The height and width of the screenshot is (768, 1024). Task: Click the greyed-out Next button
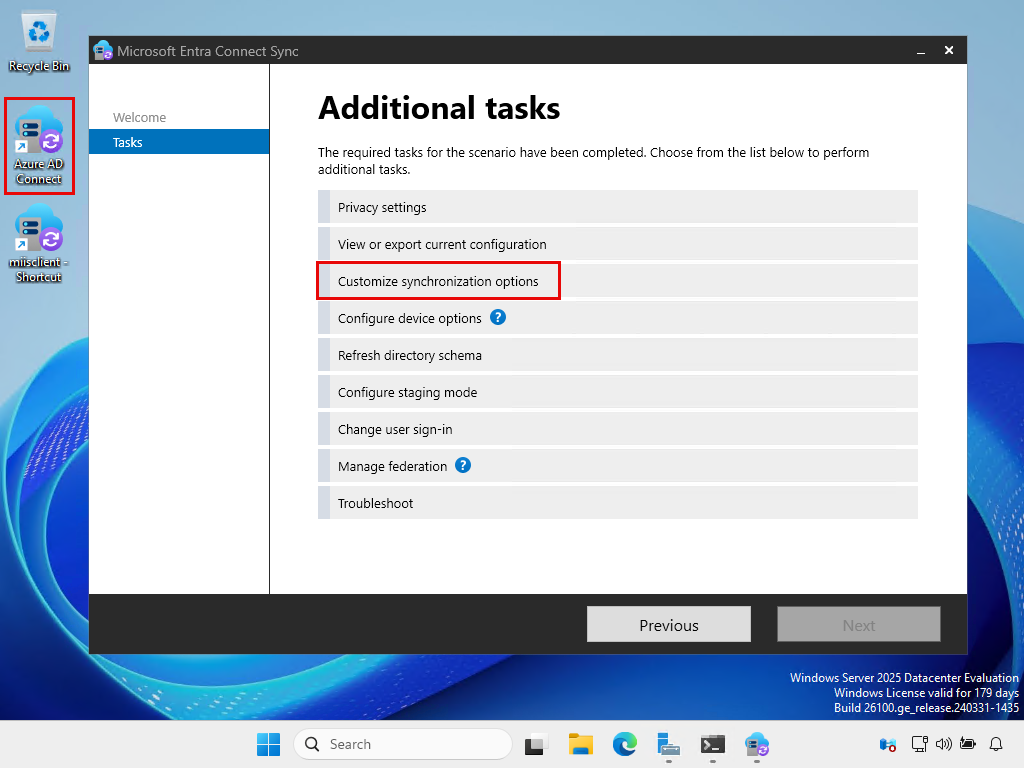[x=859, y=624]
